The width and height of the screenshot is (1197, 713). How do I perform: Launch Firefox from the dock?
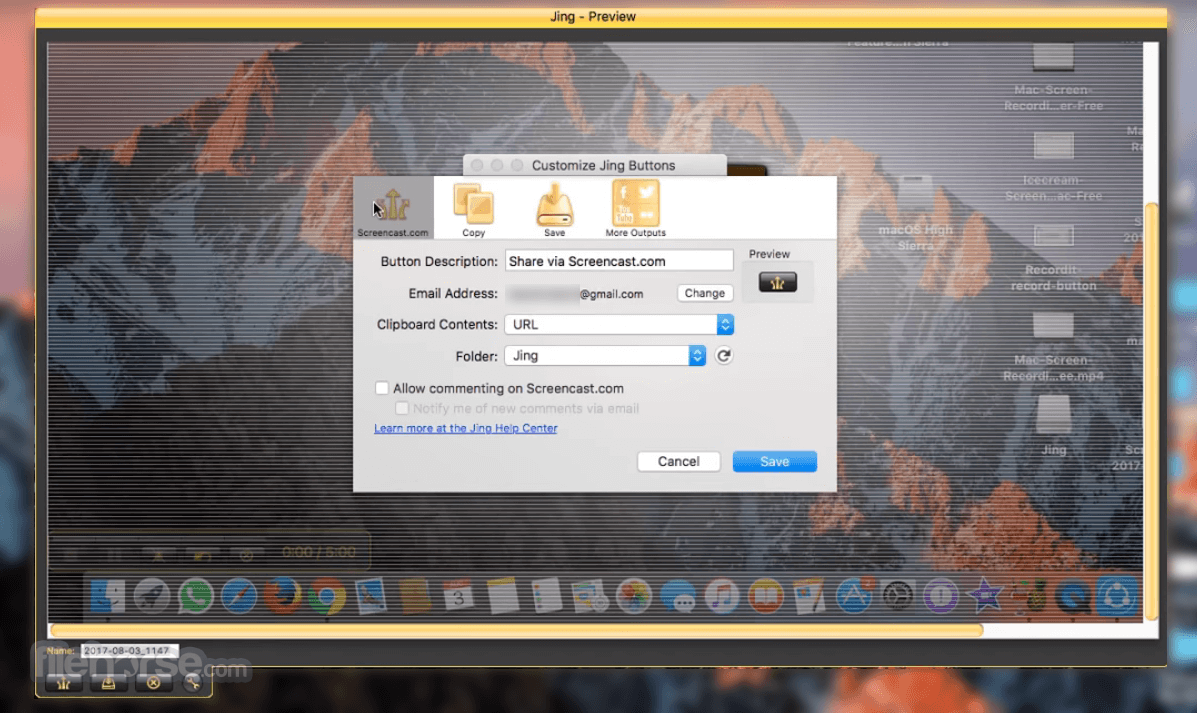[x=282, y=596]
